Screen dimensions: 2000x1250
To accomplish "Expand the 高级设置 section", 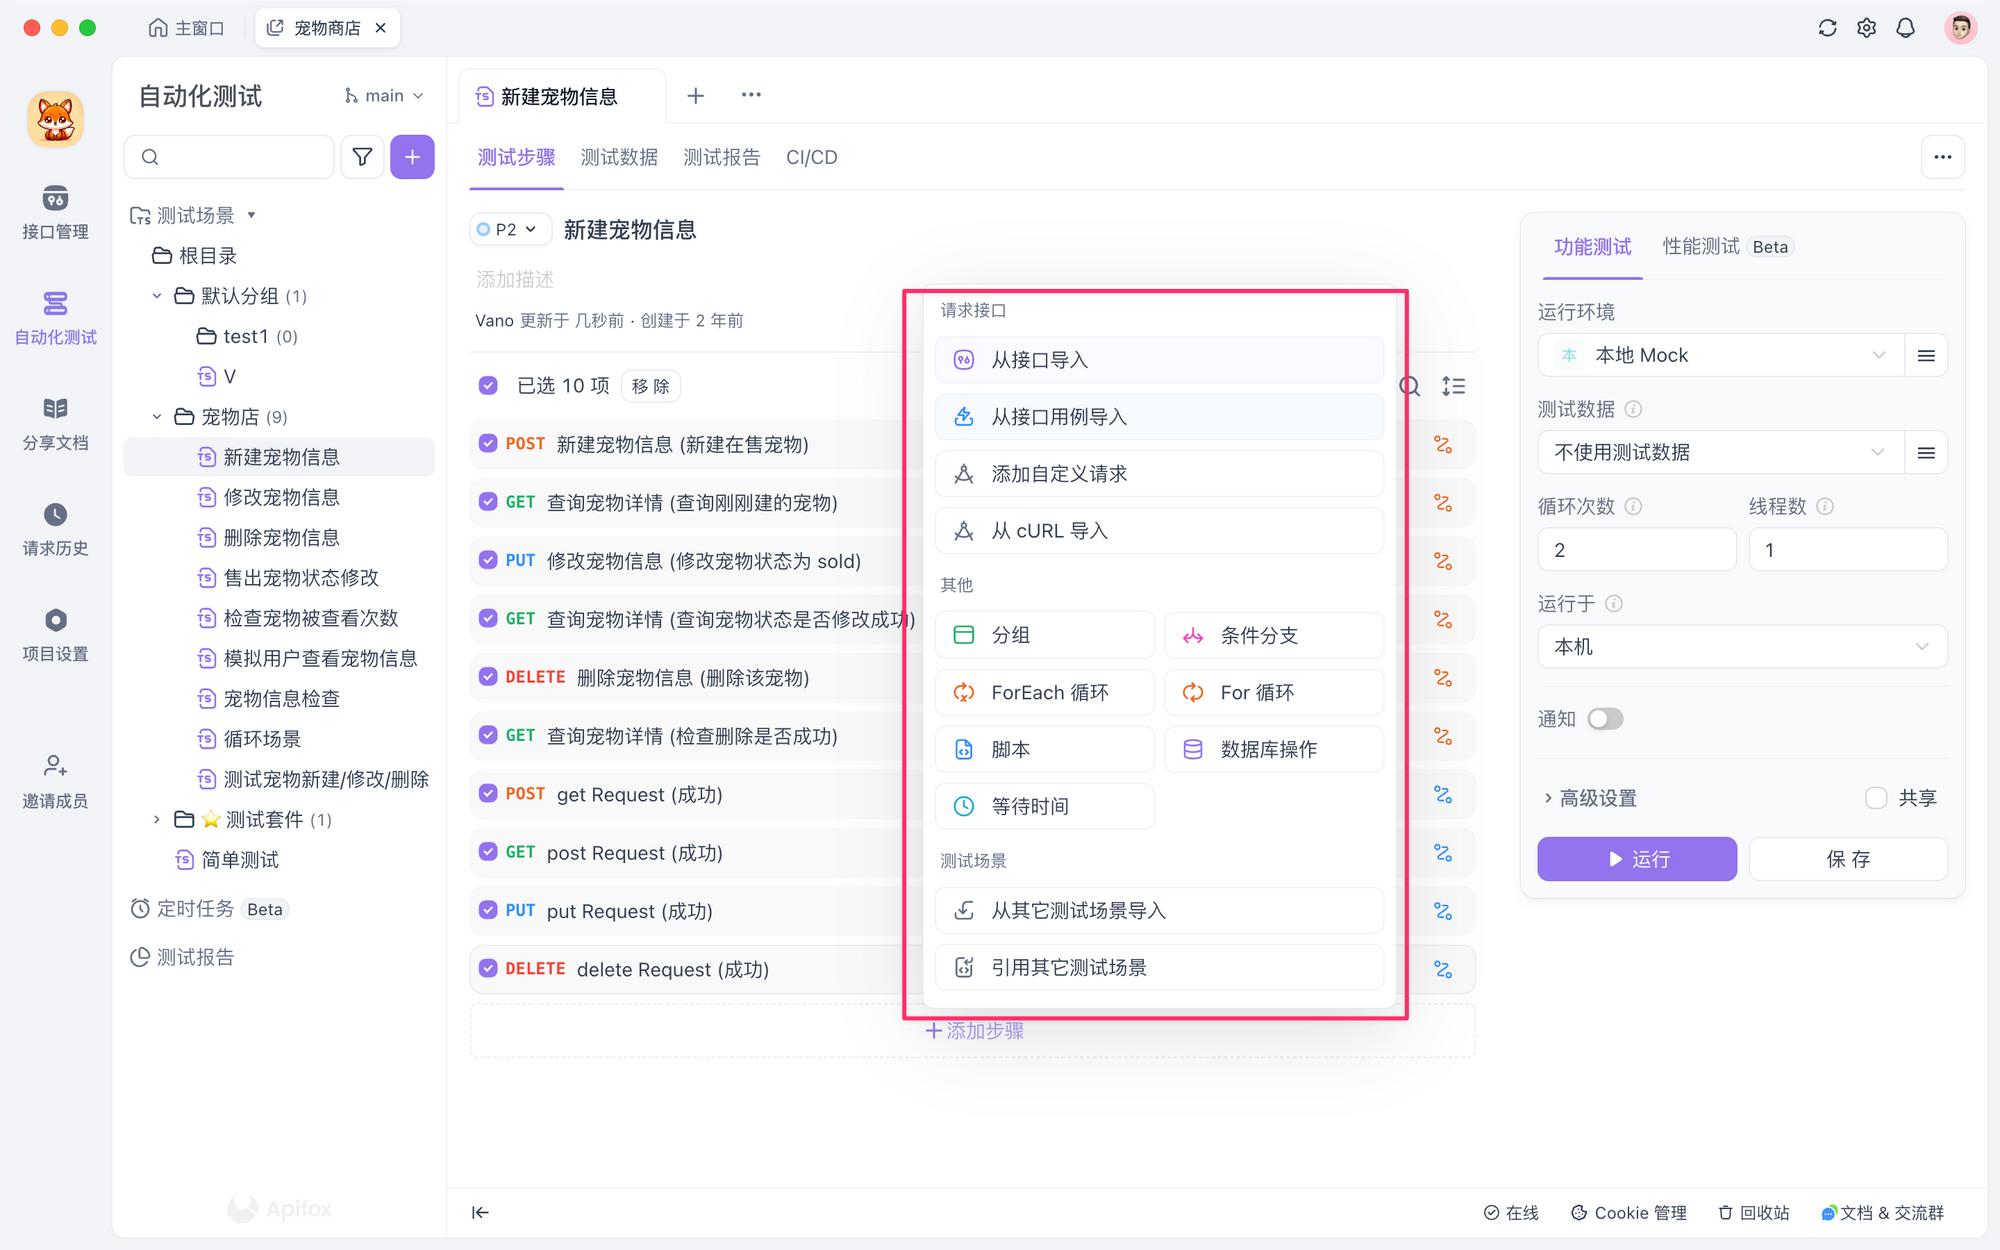I will point(1590,798).
